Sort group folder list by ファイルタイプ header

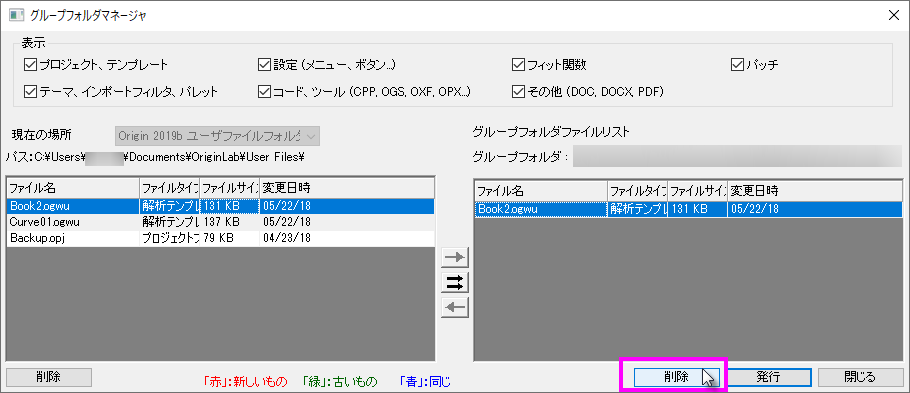coord(638,190)
